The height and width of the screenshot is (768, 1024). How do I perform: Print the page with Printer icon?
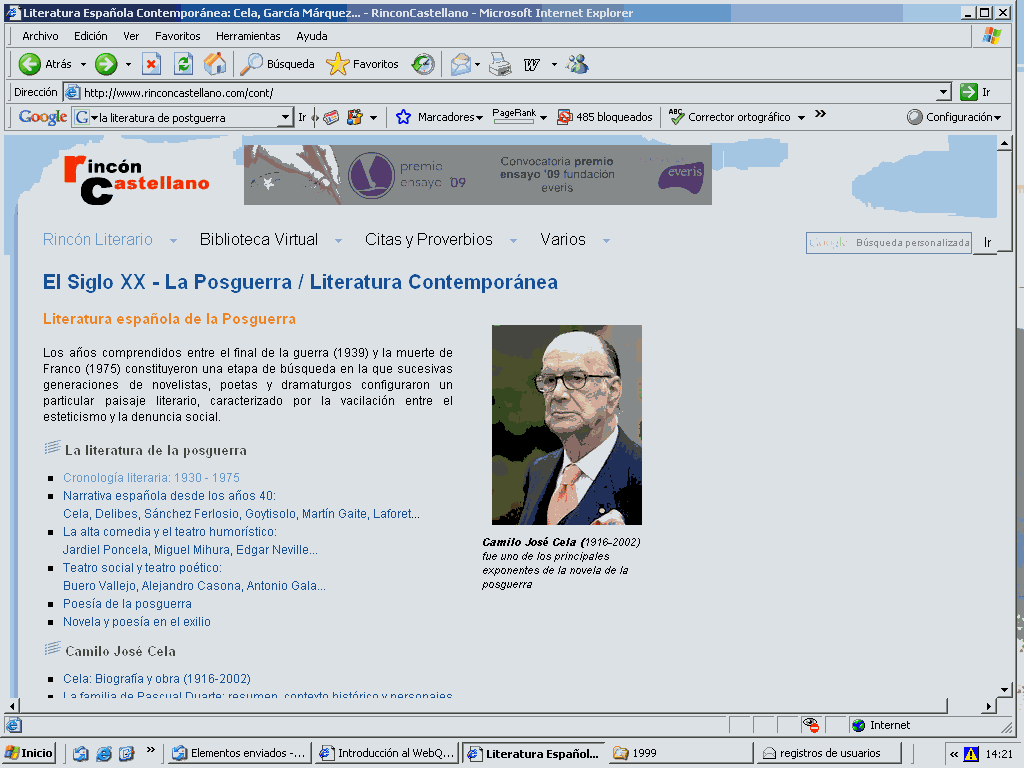coord(500,64)
